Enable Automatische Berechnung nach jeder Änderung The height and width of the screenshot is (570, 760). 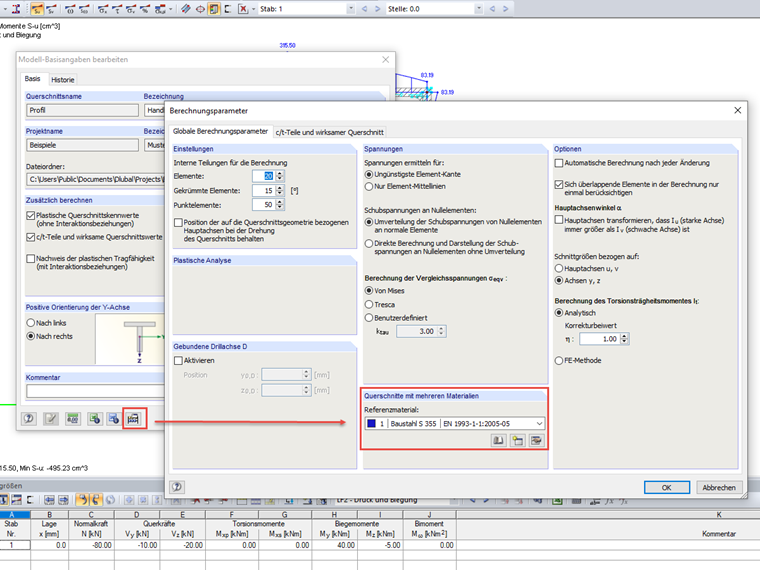coord(559,163)
